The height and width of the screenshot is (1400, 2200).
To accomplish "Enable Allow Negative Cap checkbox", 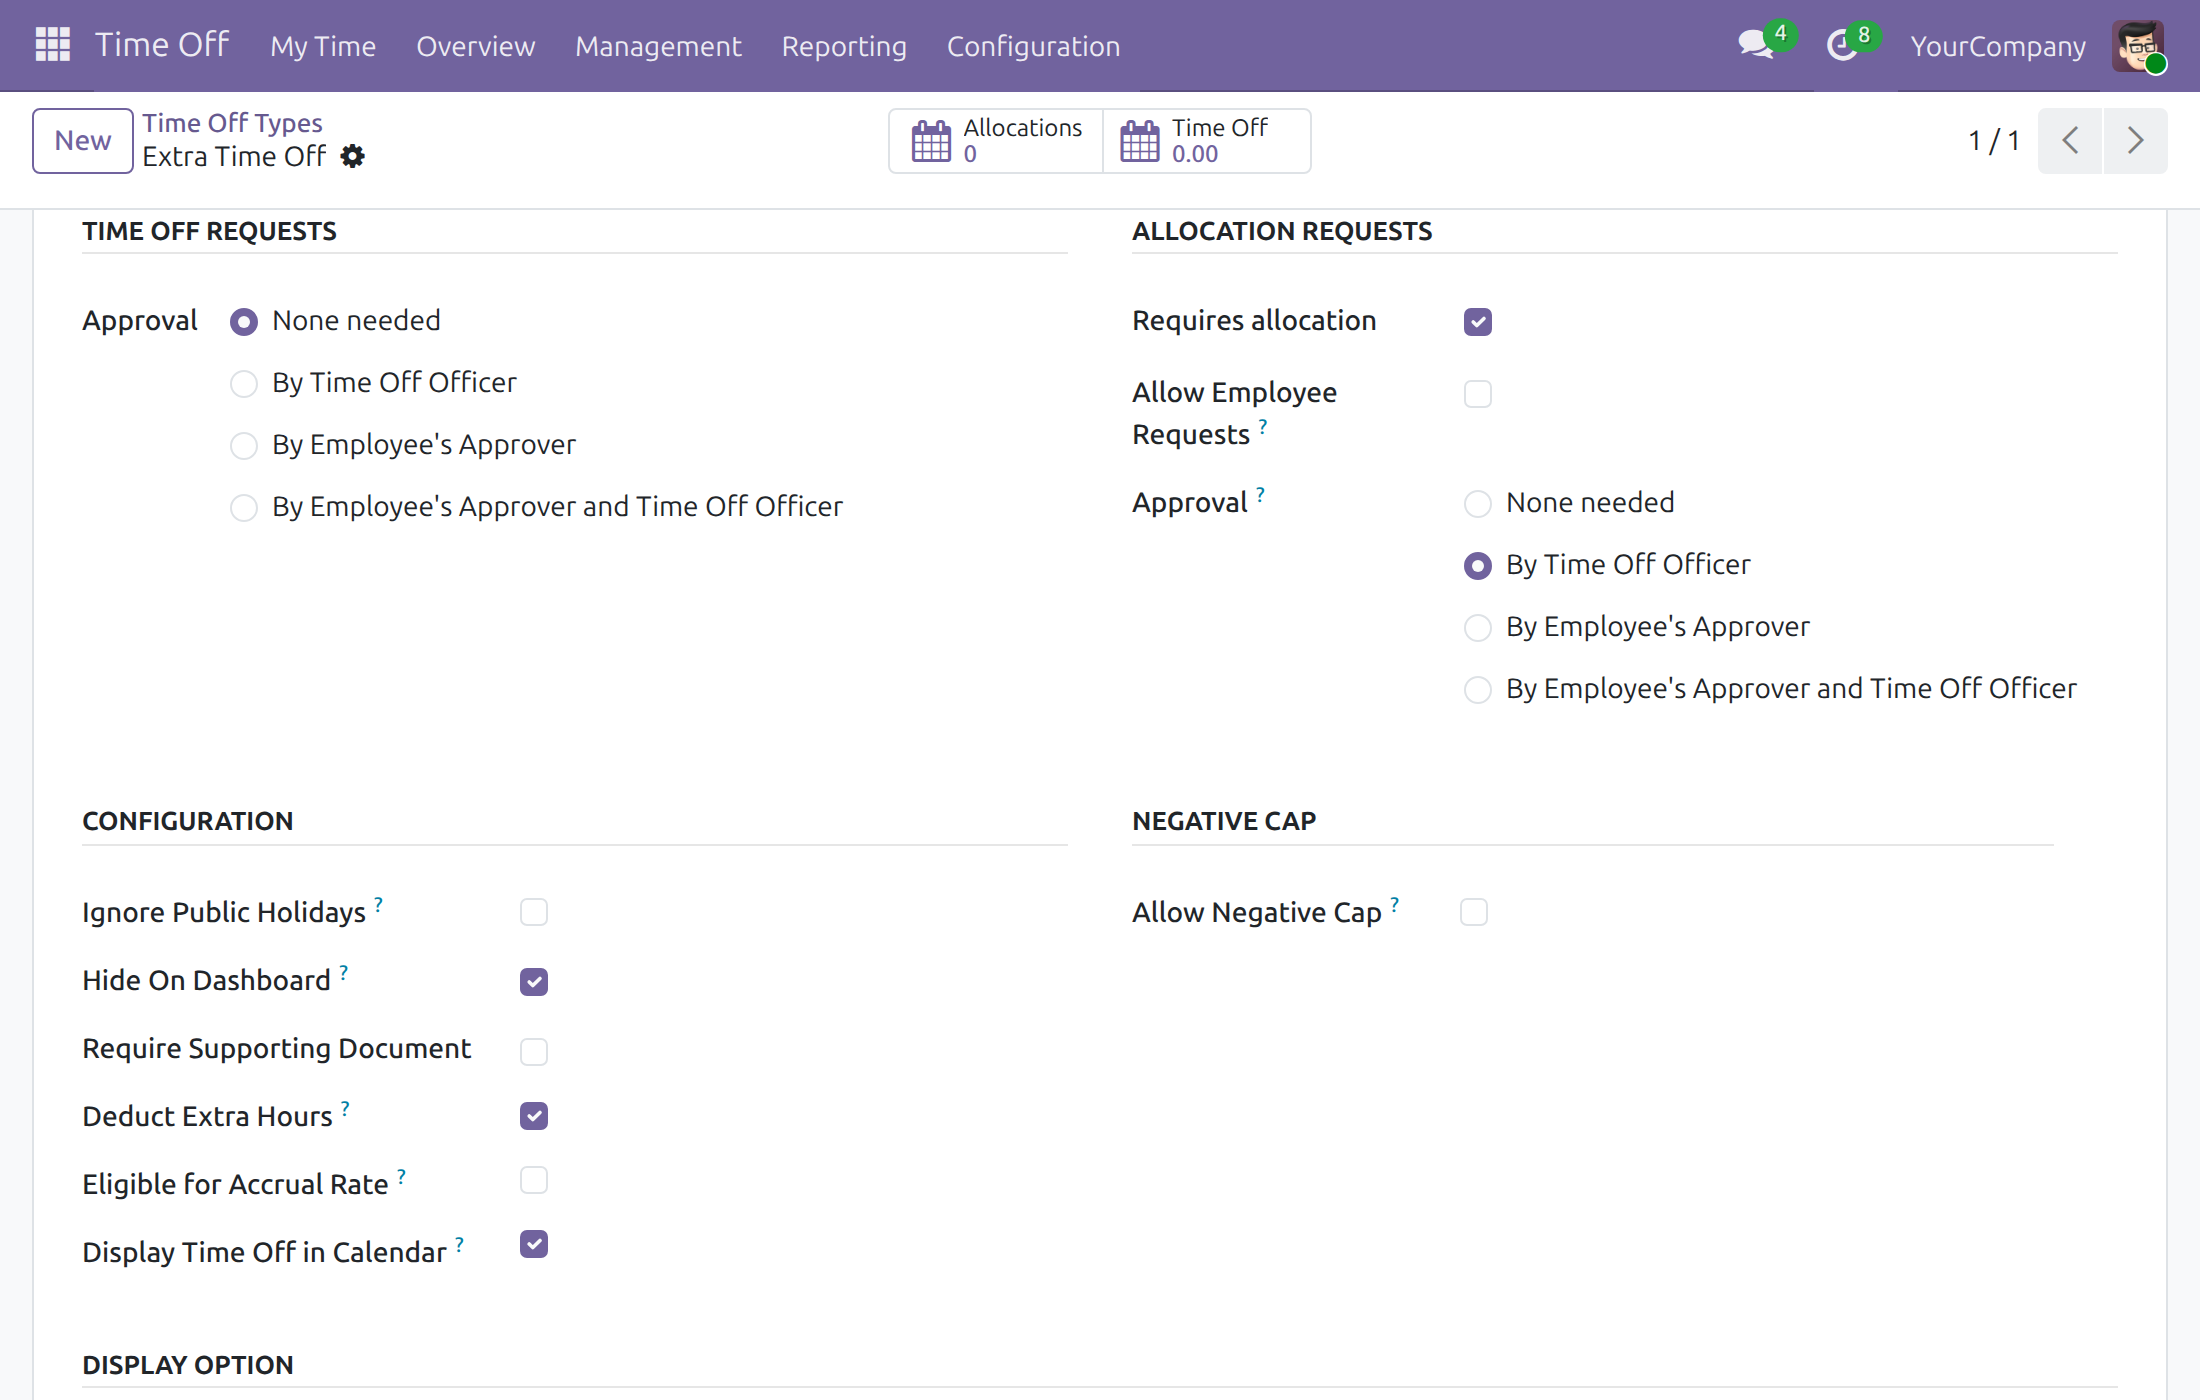I will [1473, 912].
